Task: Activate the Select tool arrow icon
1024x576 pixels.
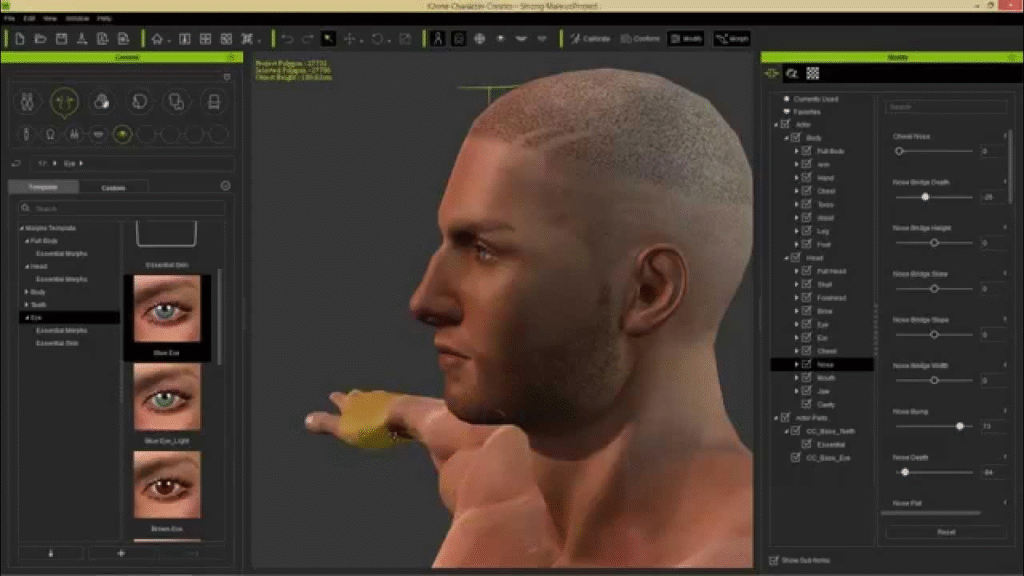Action: pos(328,39)
